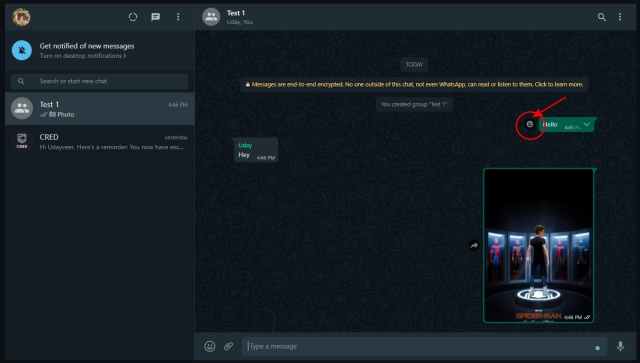The image size is (640, 363).
Task: Attach a file with paperclip icon
Action: pos(228,346)
